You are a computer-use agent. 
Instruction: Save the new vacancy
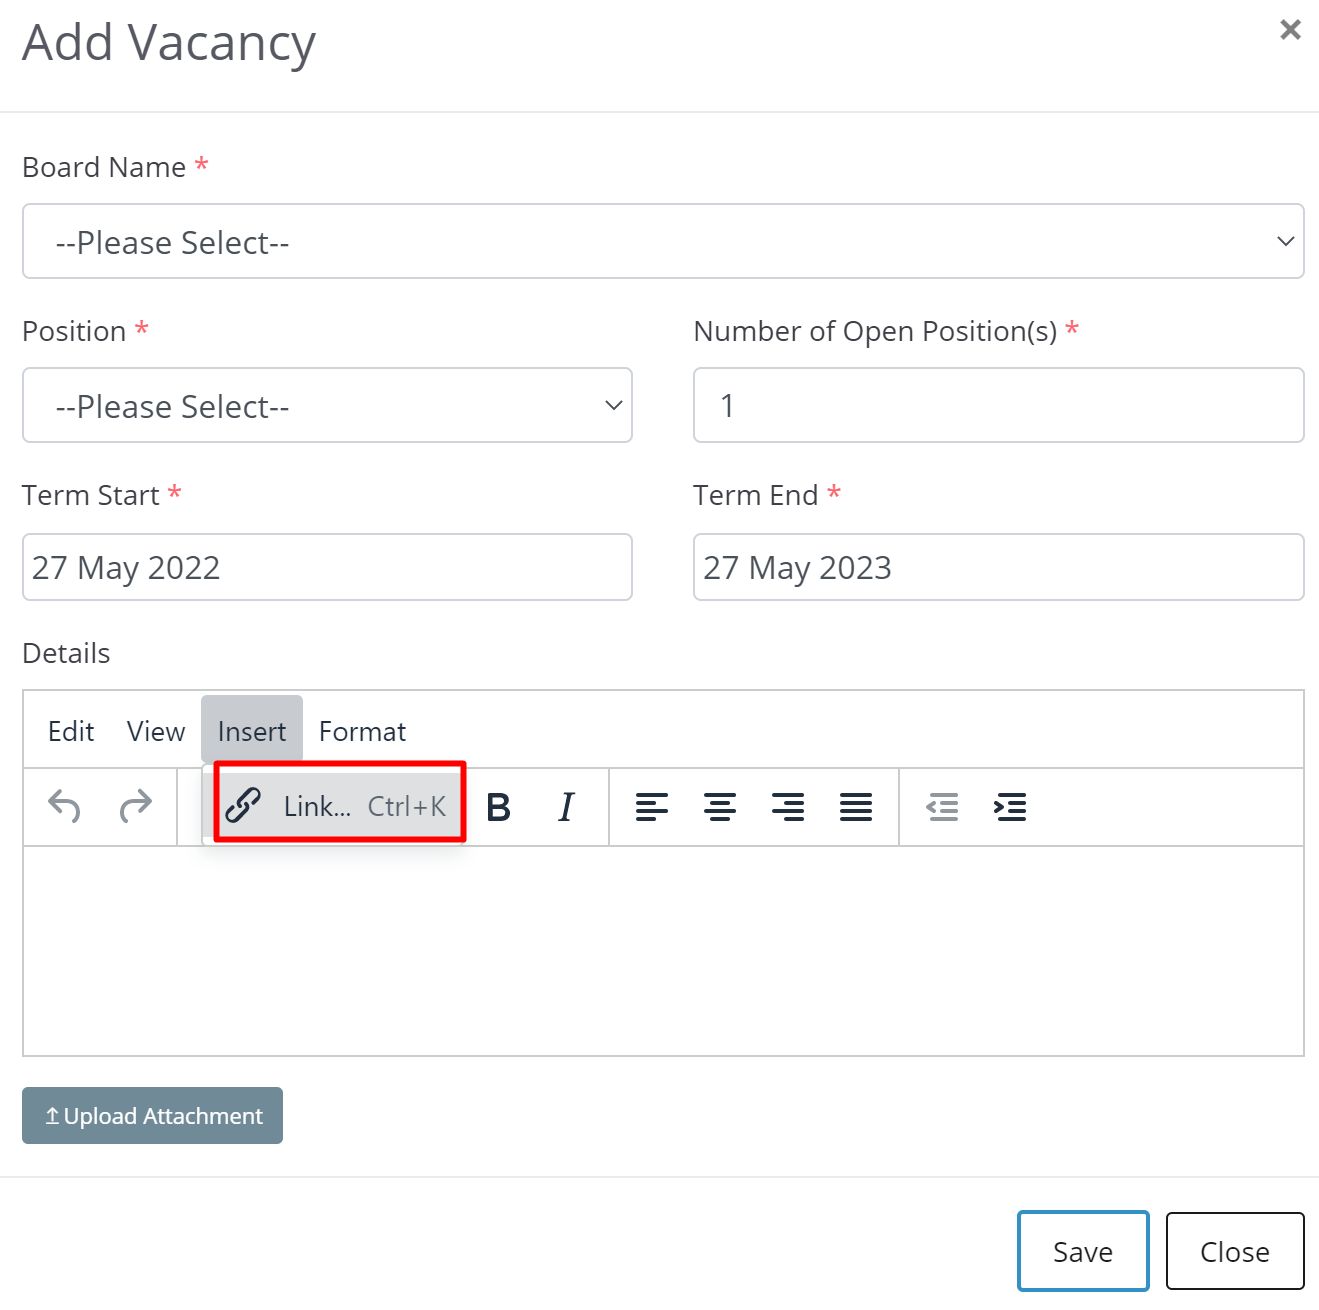point(1083,1251)
